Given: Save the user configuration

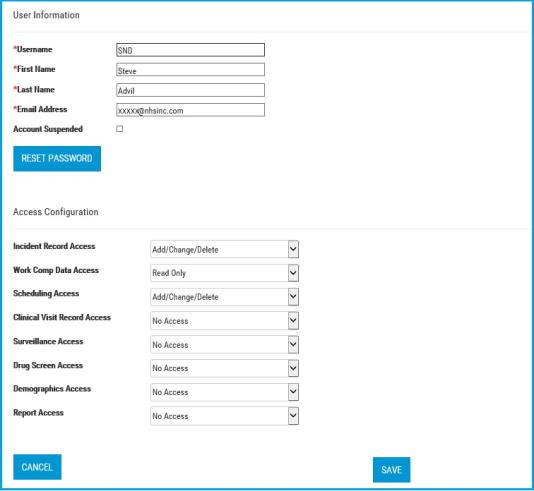Looking at the screenshot, I should click(392, 470).
